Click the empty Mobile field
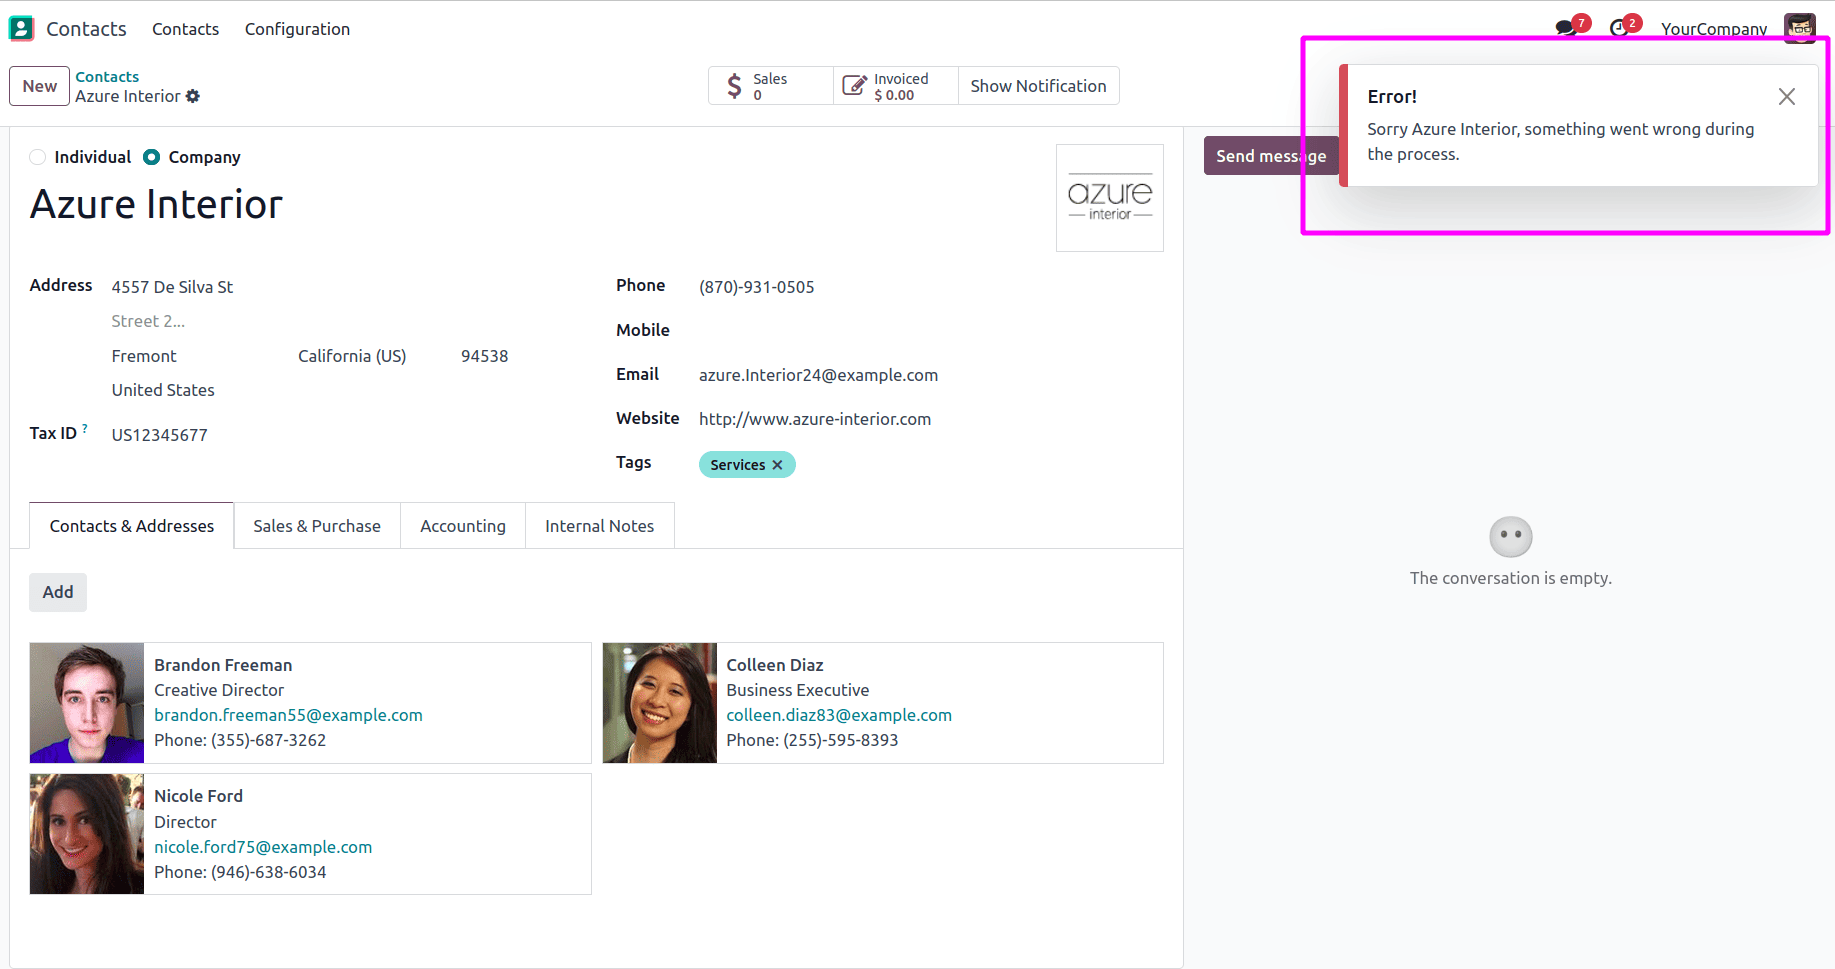 coord(930,331)
